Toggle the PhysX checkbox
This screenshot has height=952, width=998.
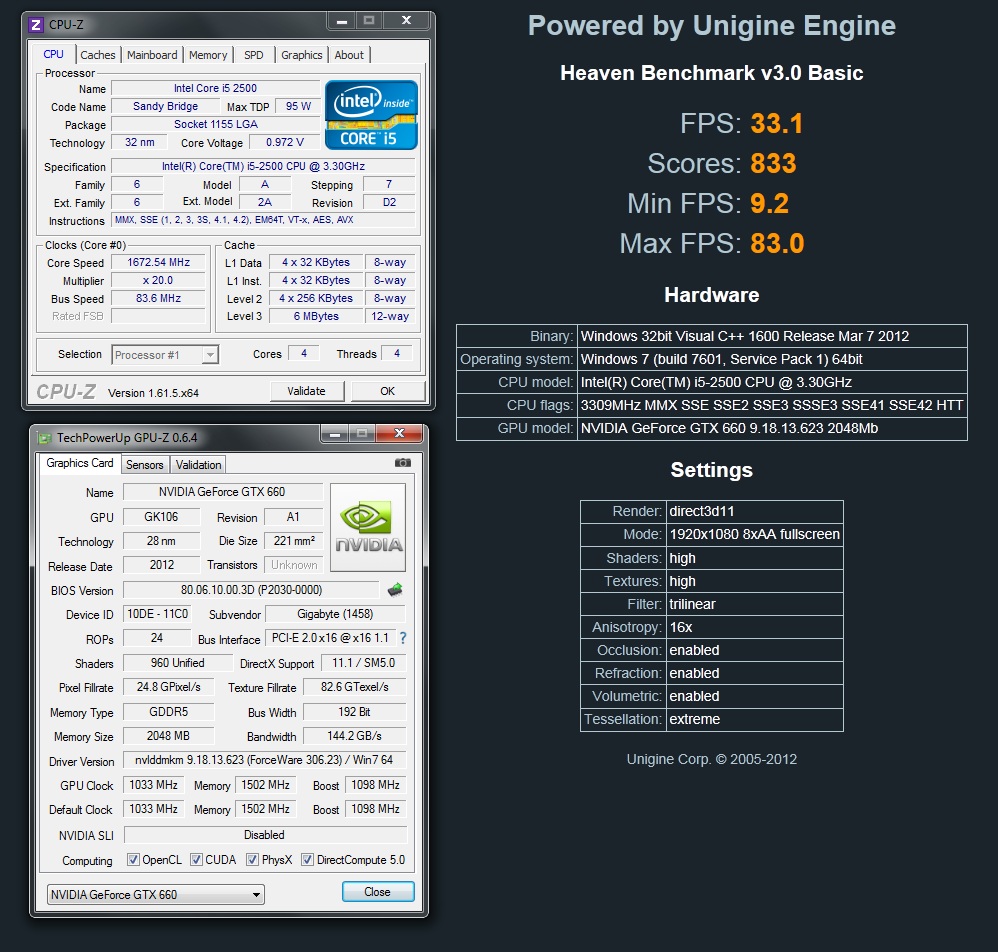[x=252, y=860]
